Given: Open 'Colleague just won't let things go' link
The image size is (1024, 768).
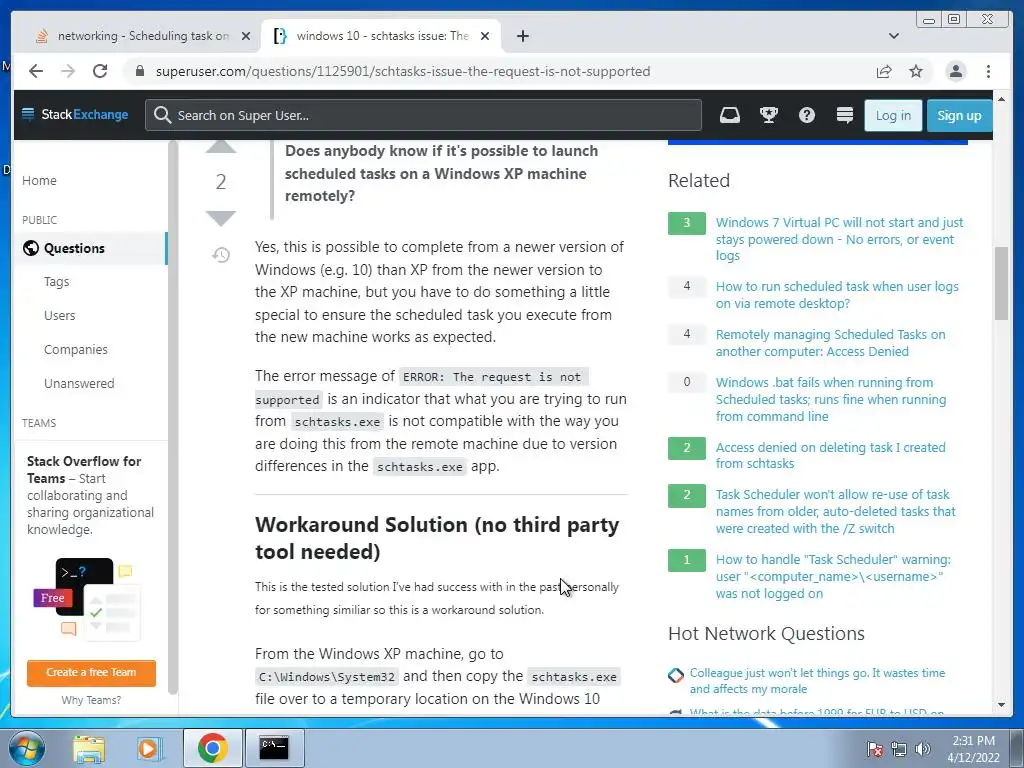Looking at the screenshot, I should pos(817,680).
